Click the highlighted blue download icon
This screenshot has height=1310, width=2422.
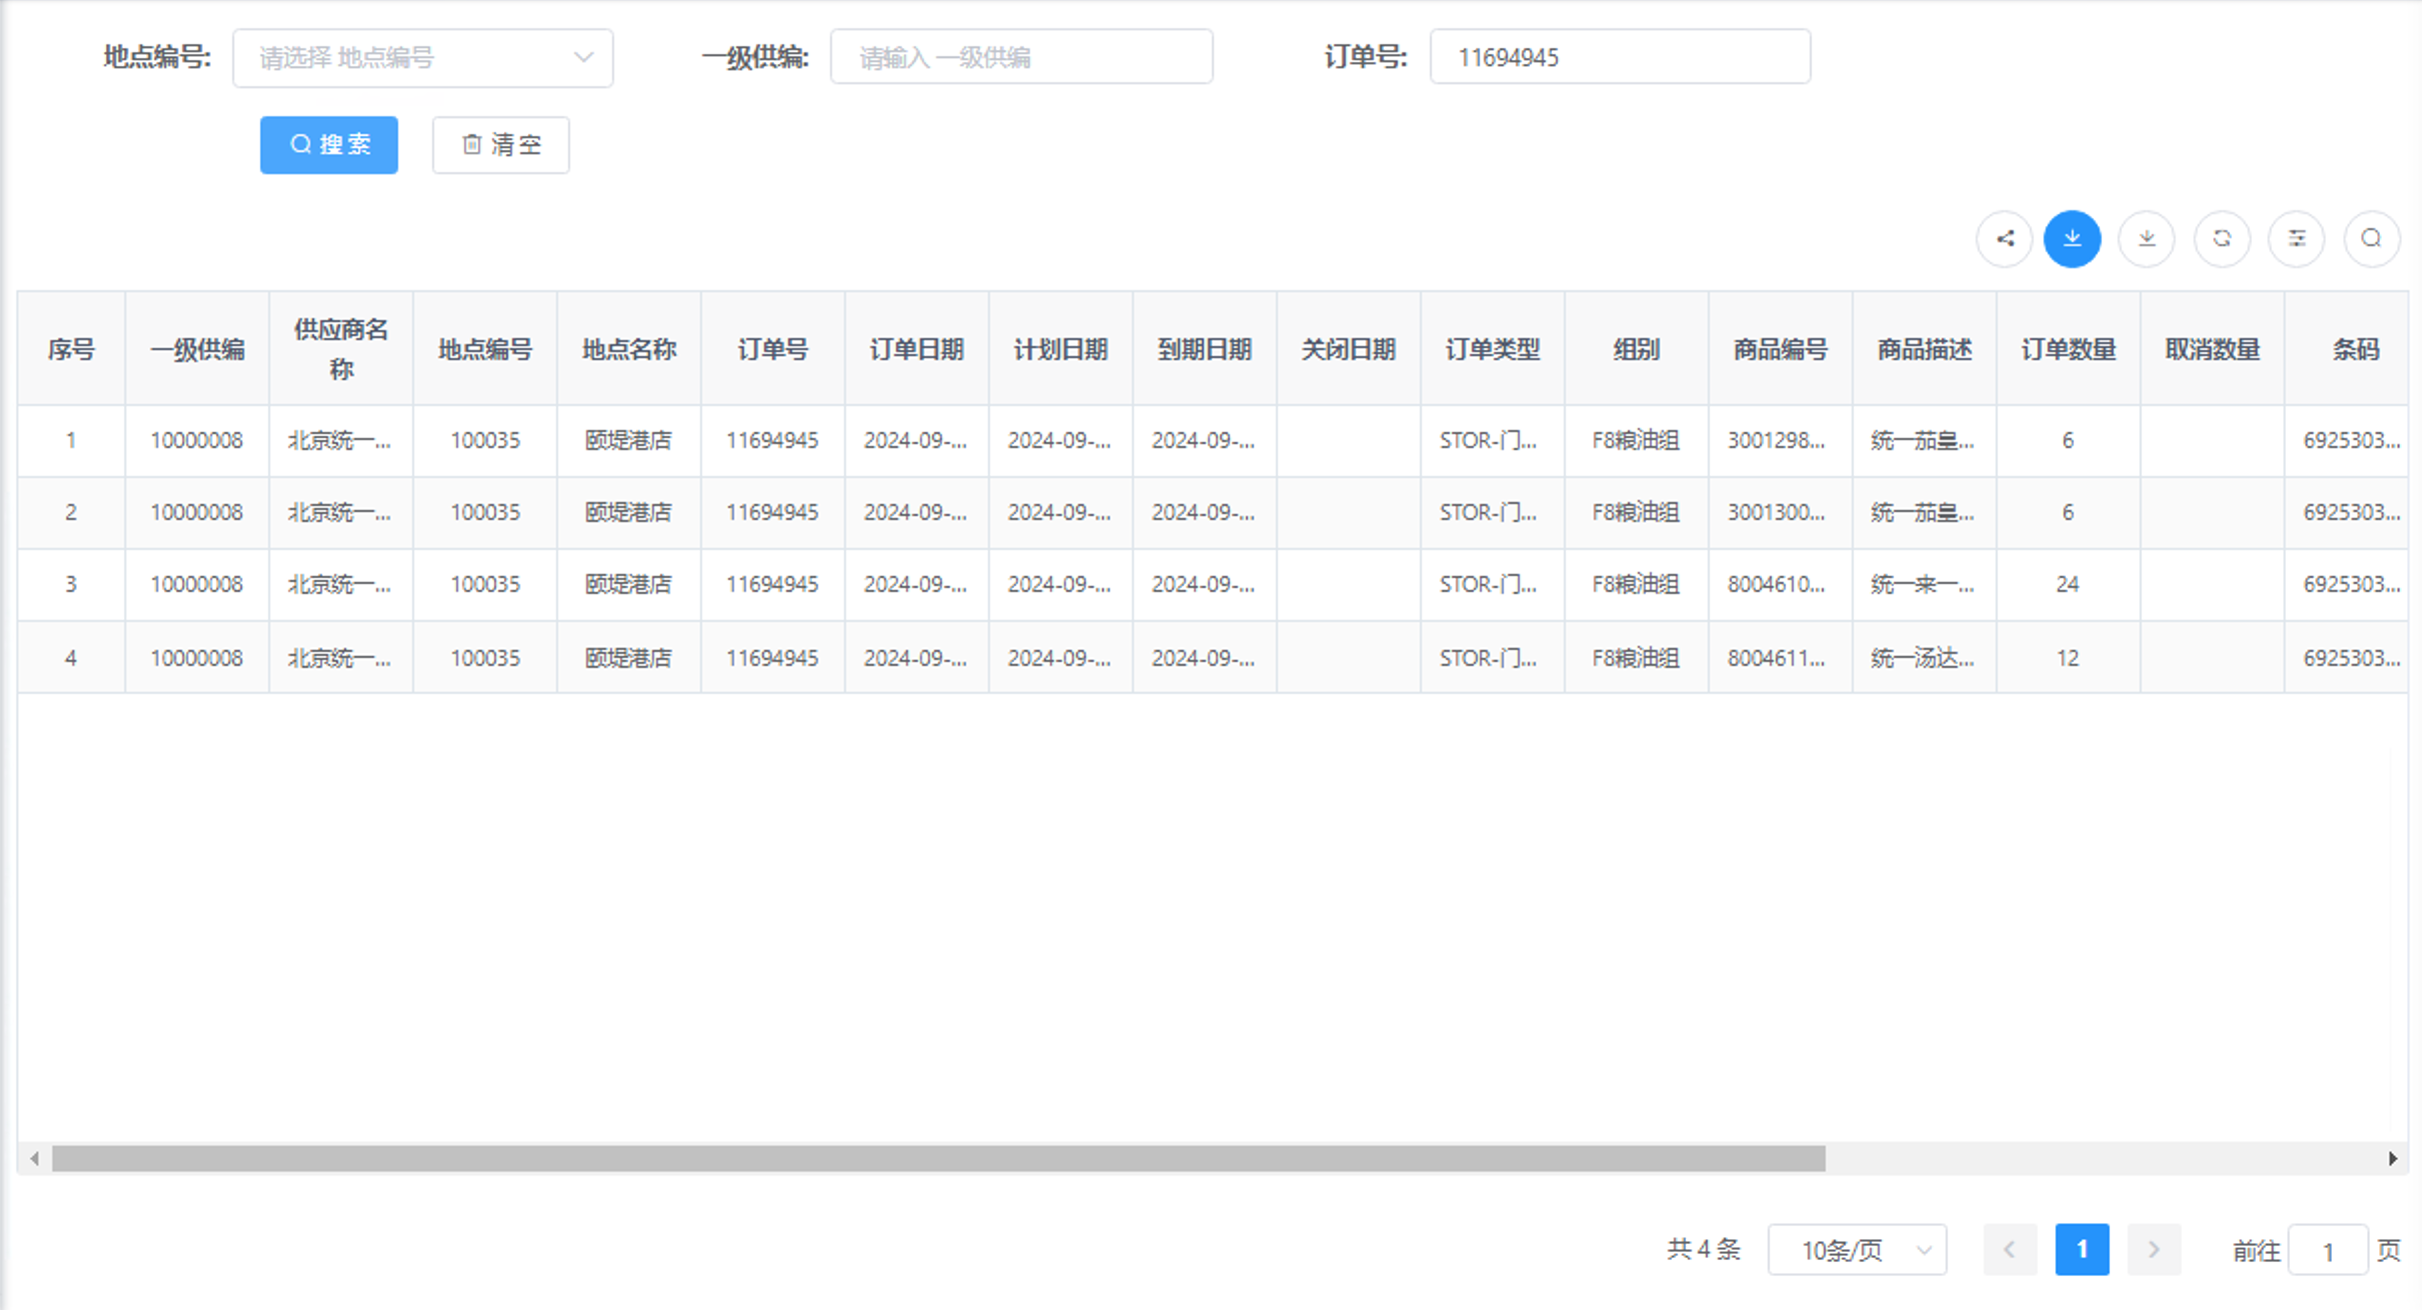coord(2073,239)
